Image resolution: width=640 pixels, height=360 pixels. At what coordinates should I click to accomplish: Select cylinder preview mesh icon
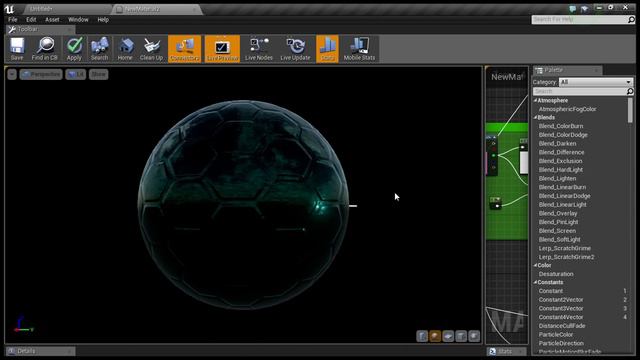(x=422, y=336)
